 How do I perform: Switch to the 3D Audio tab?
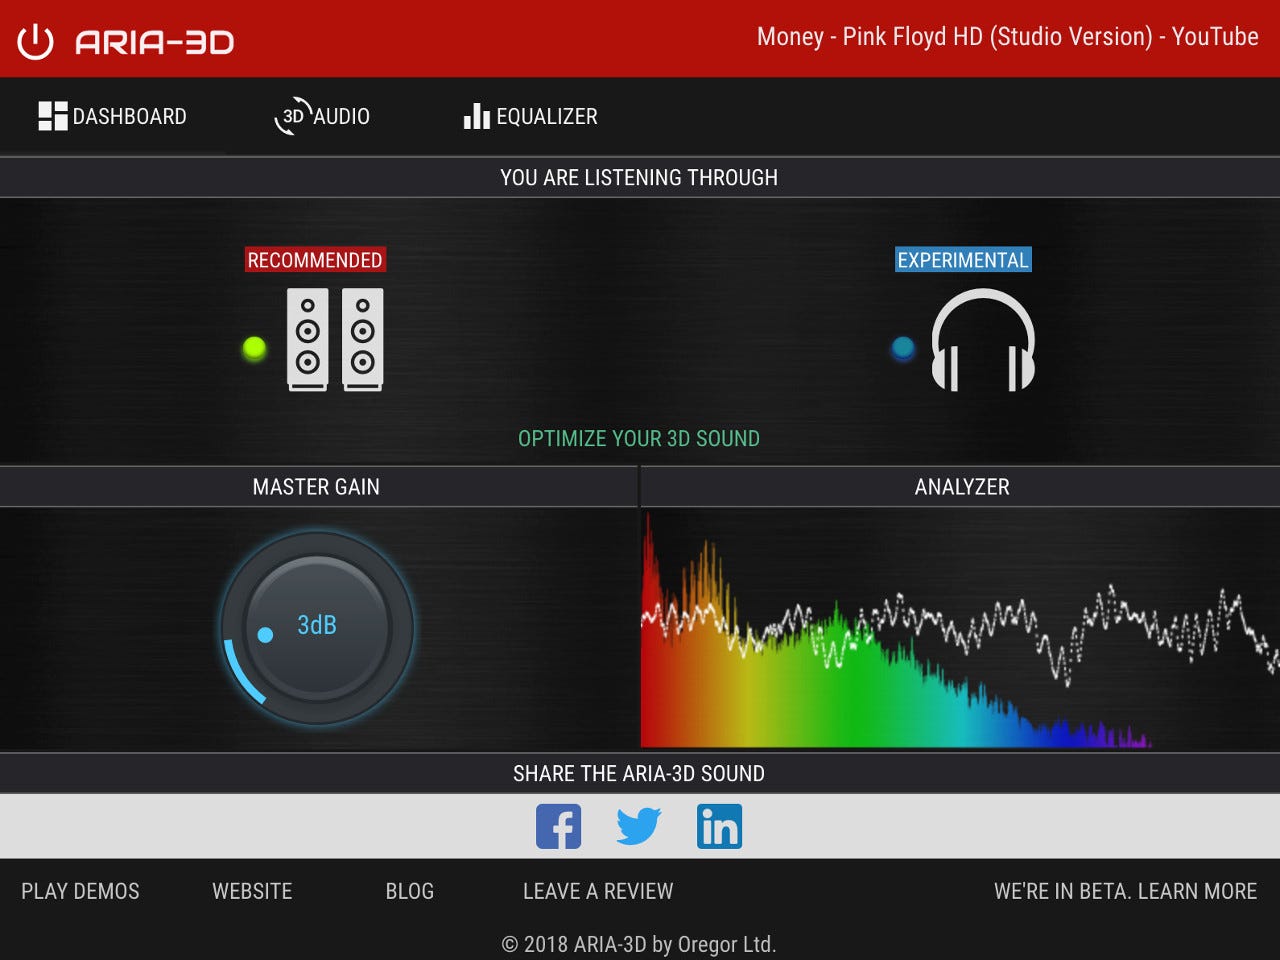point(322,116)
